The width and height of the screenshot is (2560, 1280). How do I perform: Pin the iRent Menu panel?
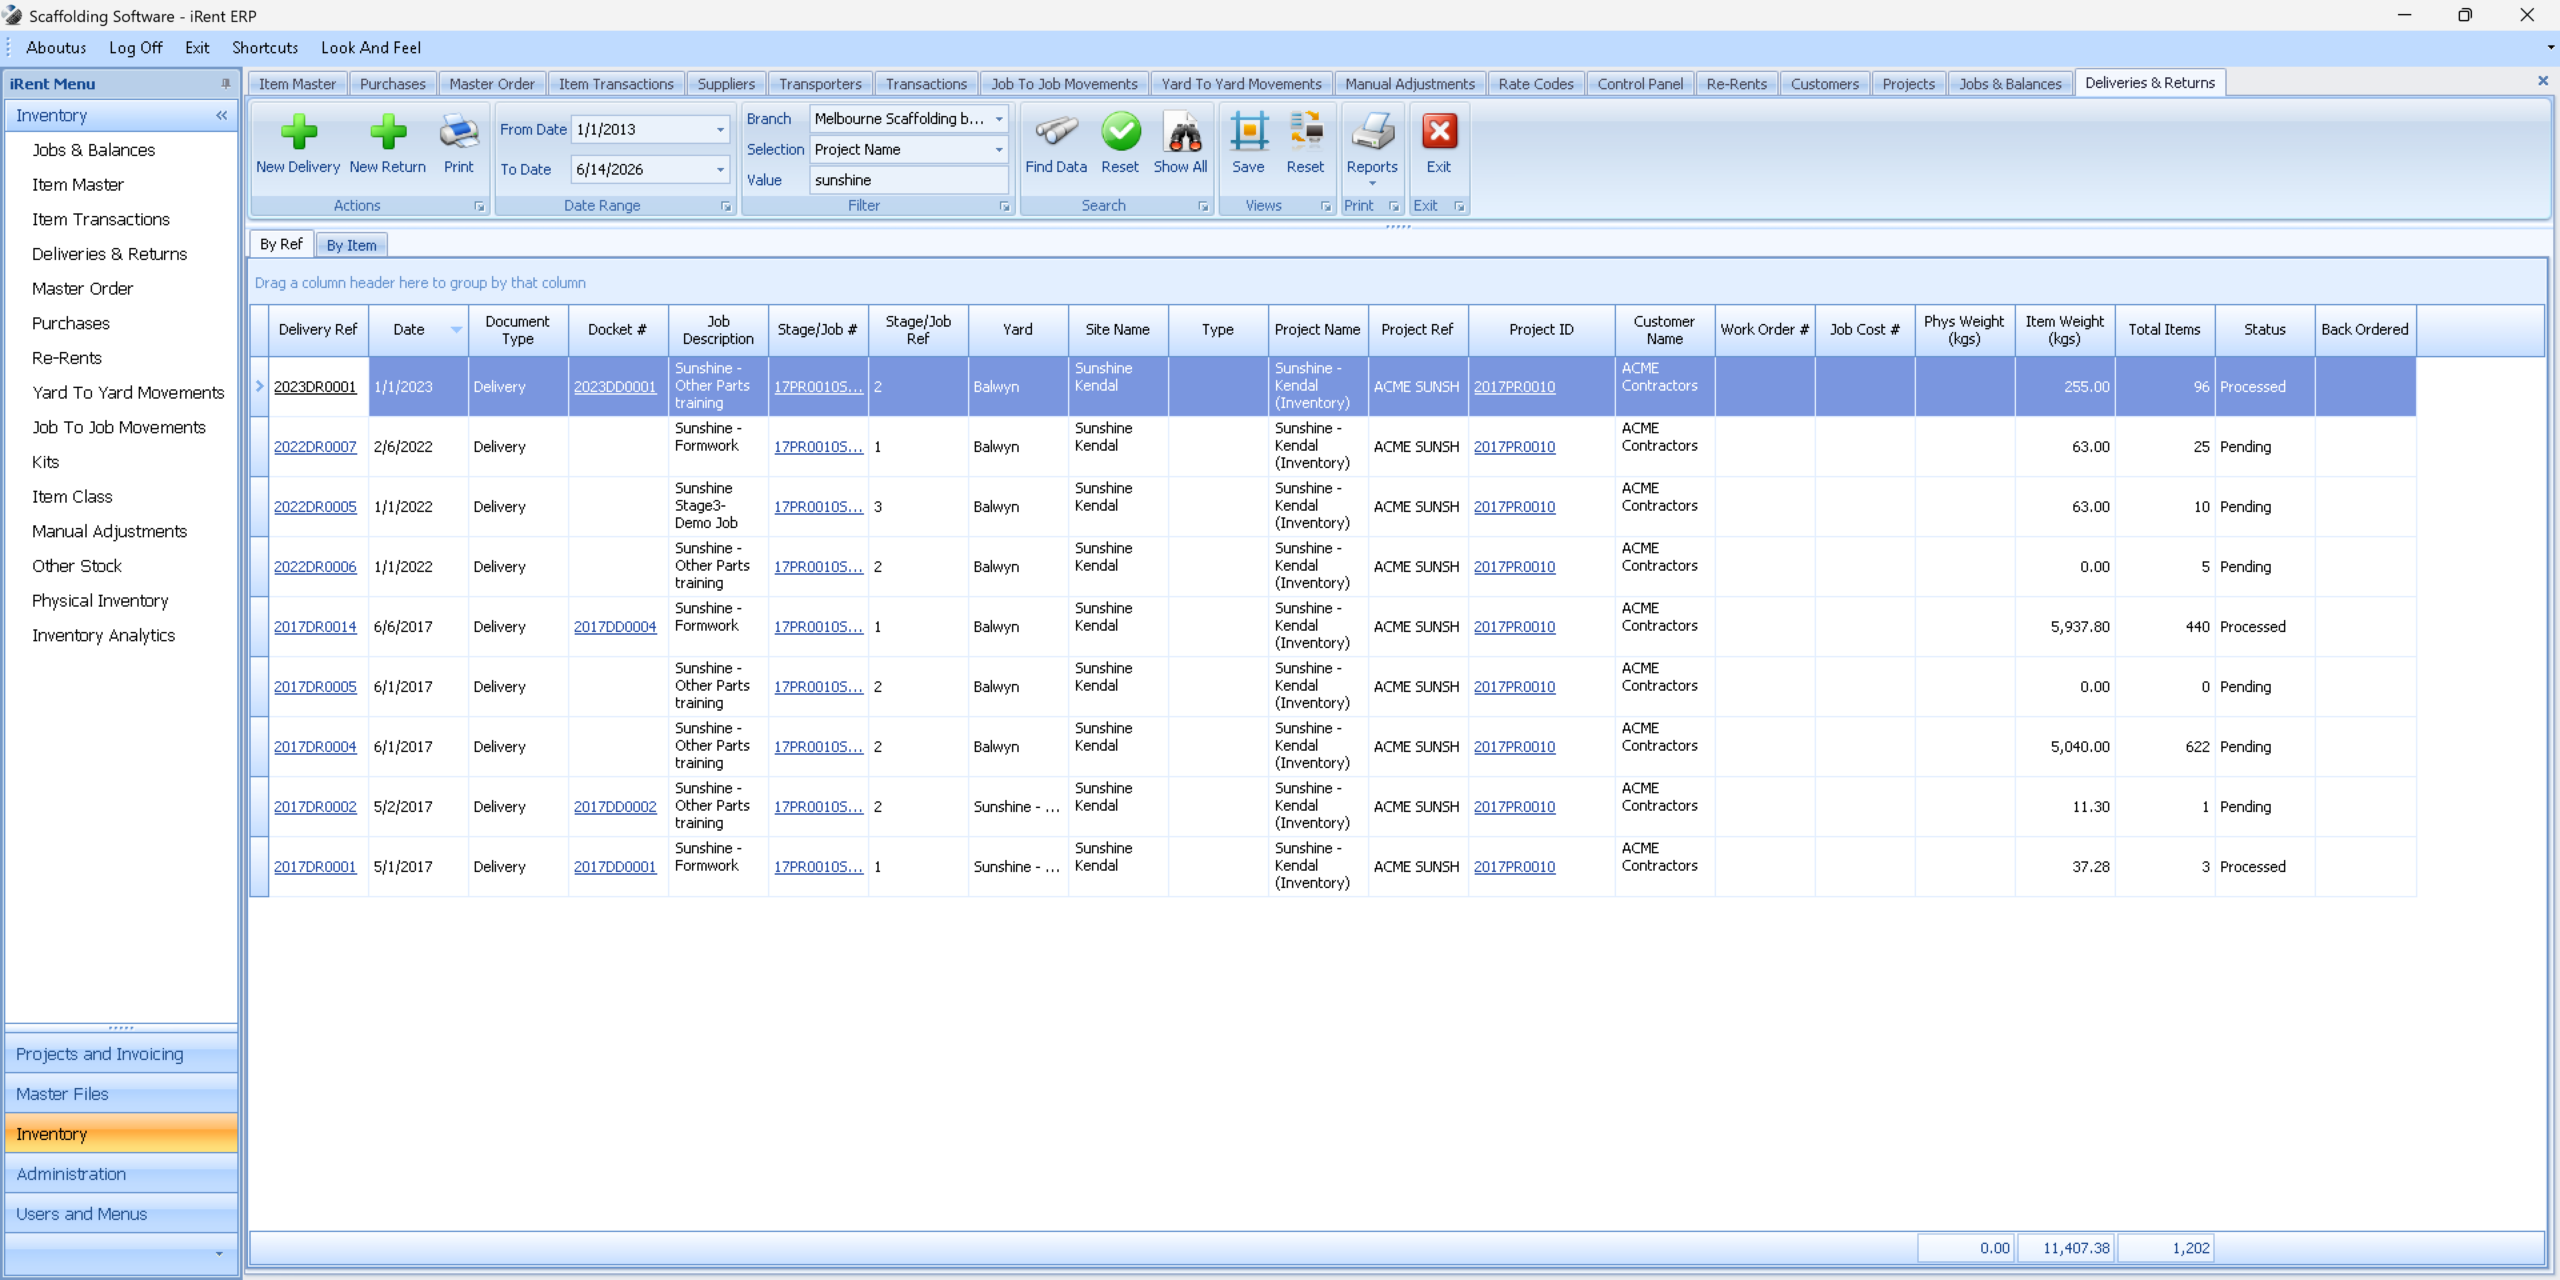(x=226, y=84)
